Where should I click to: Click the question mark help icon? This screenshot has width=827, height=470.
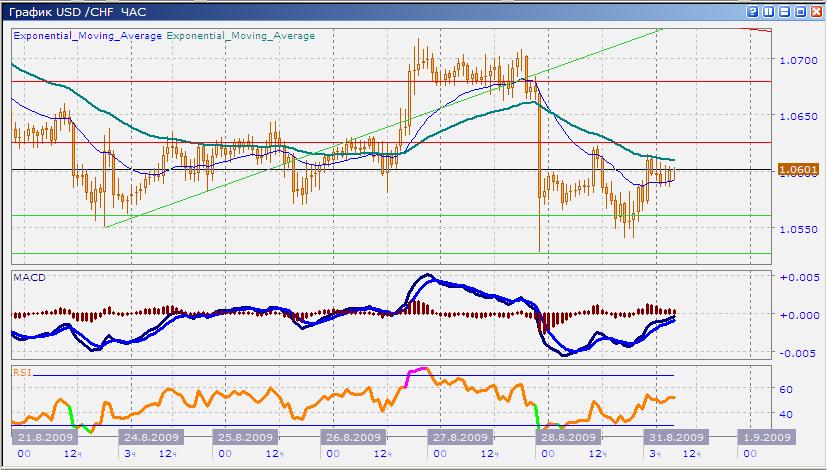[751, 12]
